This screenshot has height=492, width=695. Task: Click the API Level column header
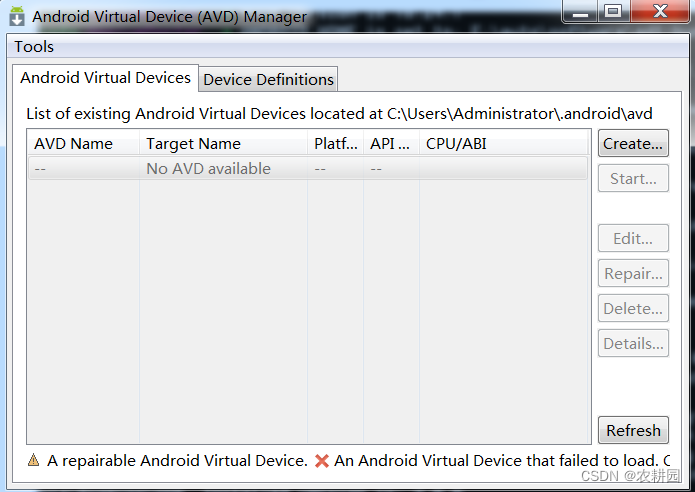(390, 143)
